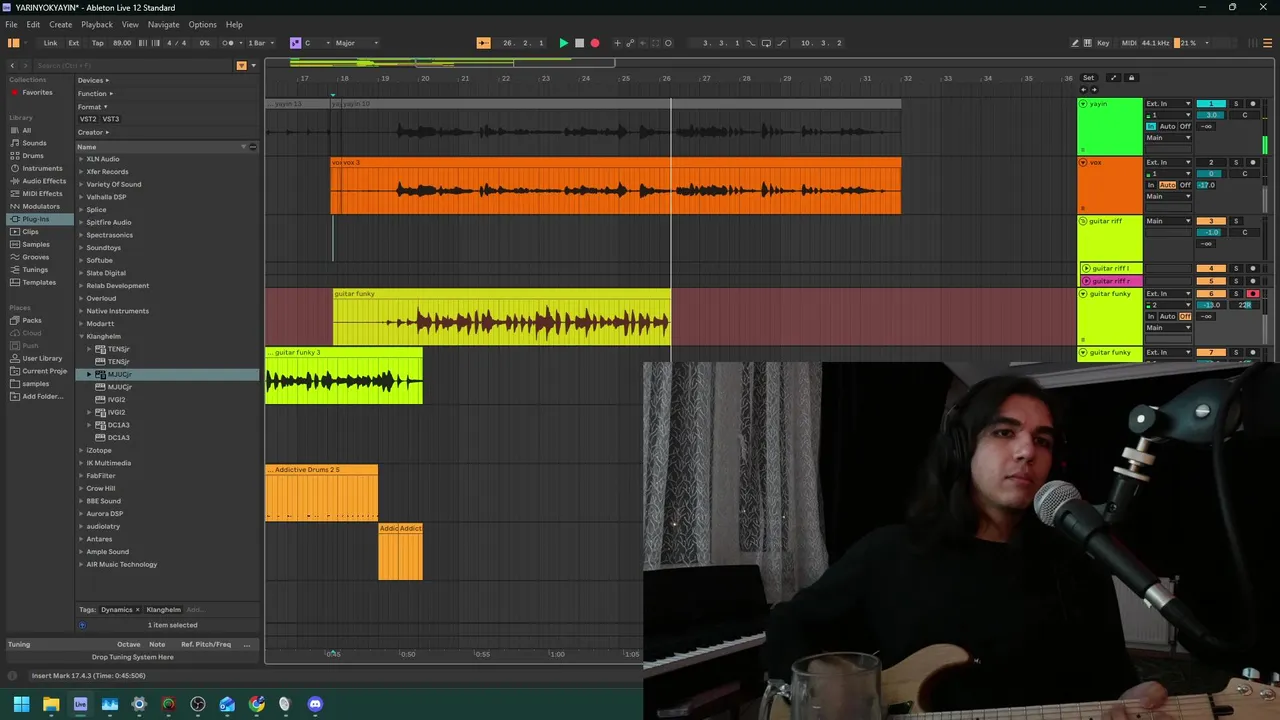The image size is (1280, 720).
Task: Start playback with the Play button
Action: pos(563,43)
